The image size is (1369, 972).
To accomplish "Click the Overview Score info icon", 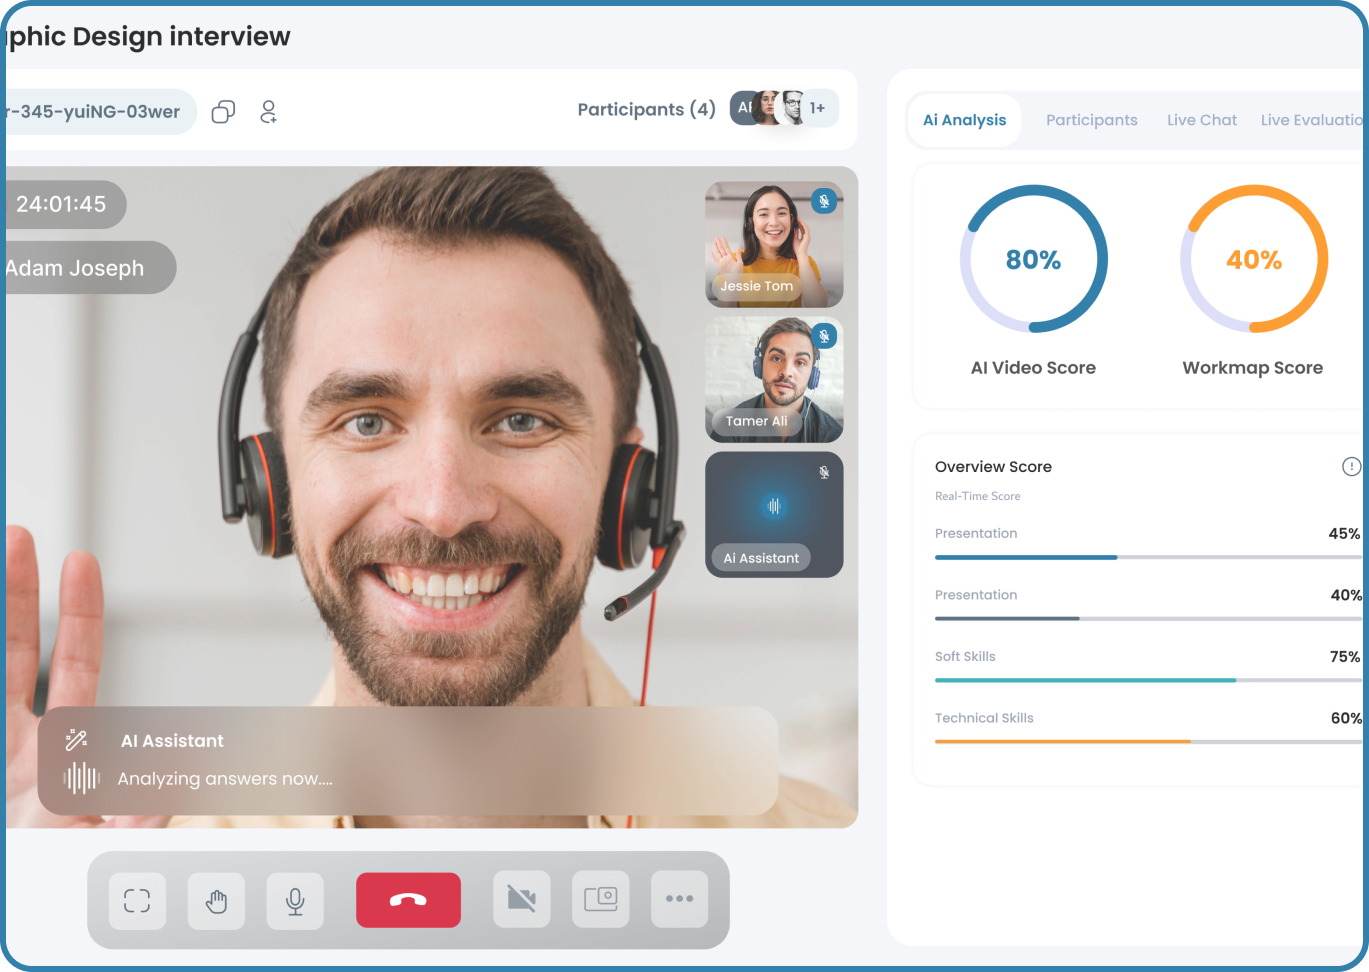I will (x=1350, y=466).
